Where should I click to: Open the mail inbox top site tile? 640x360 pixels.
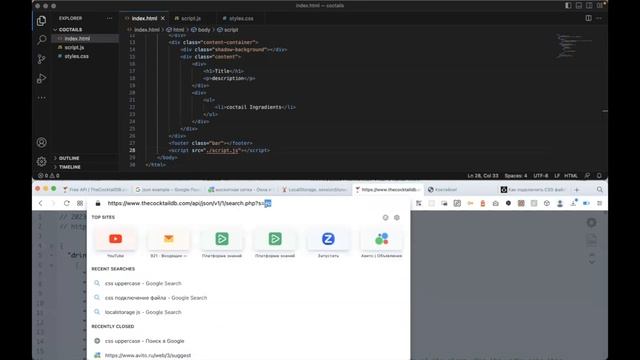click(169, 243)
